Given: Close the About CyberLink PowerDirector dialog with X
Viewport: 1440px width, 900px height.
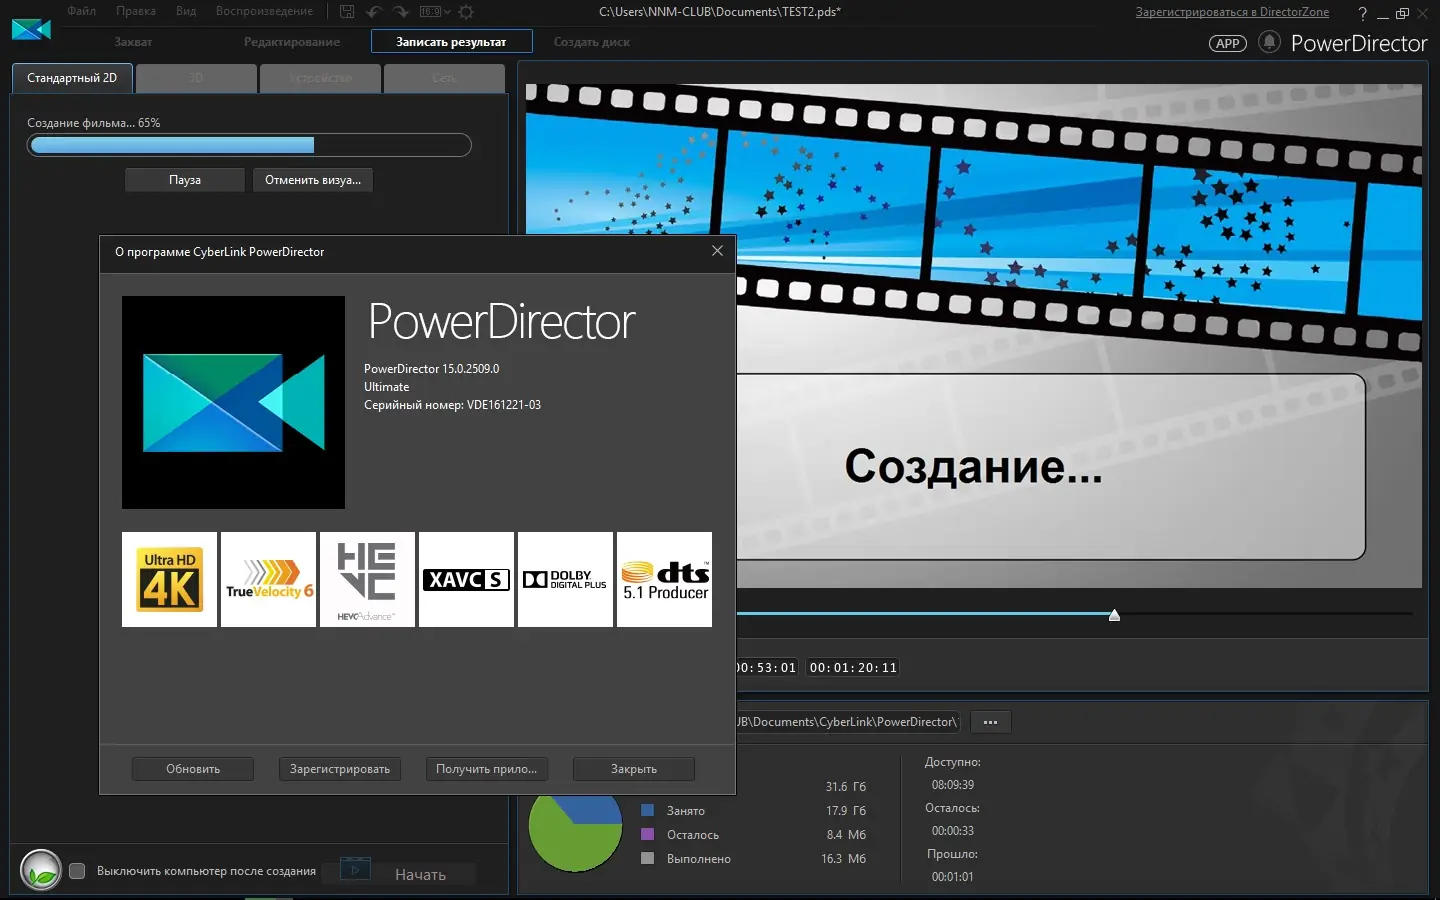Looking at the screenshot, I should click(717, 251).
